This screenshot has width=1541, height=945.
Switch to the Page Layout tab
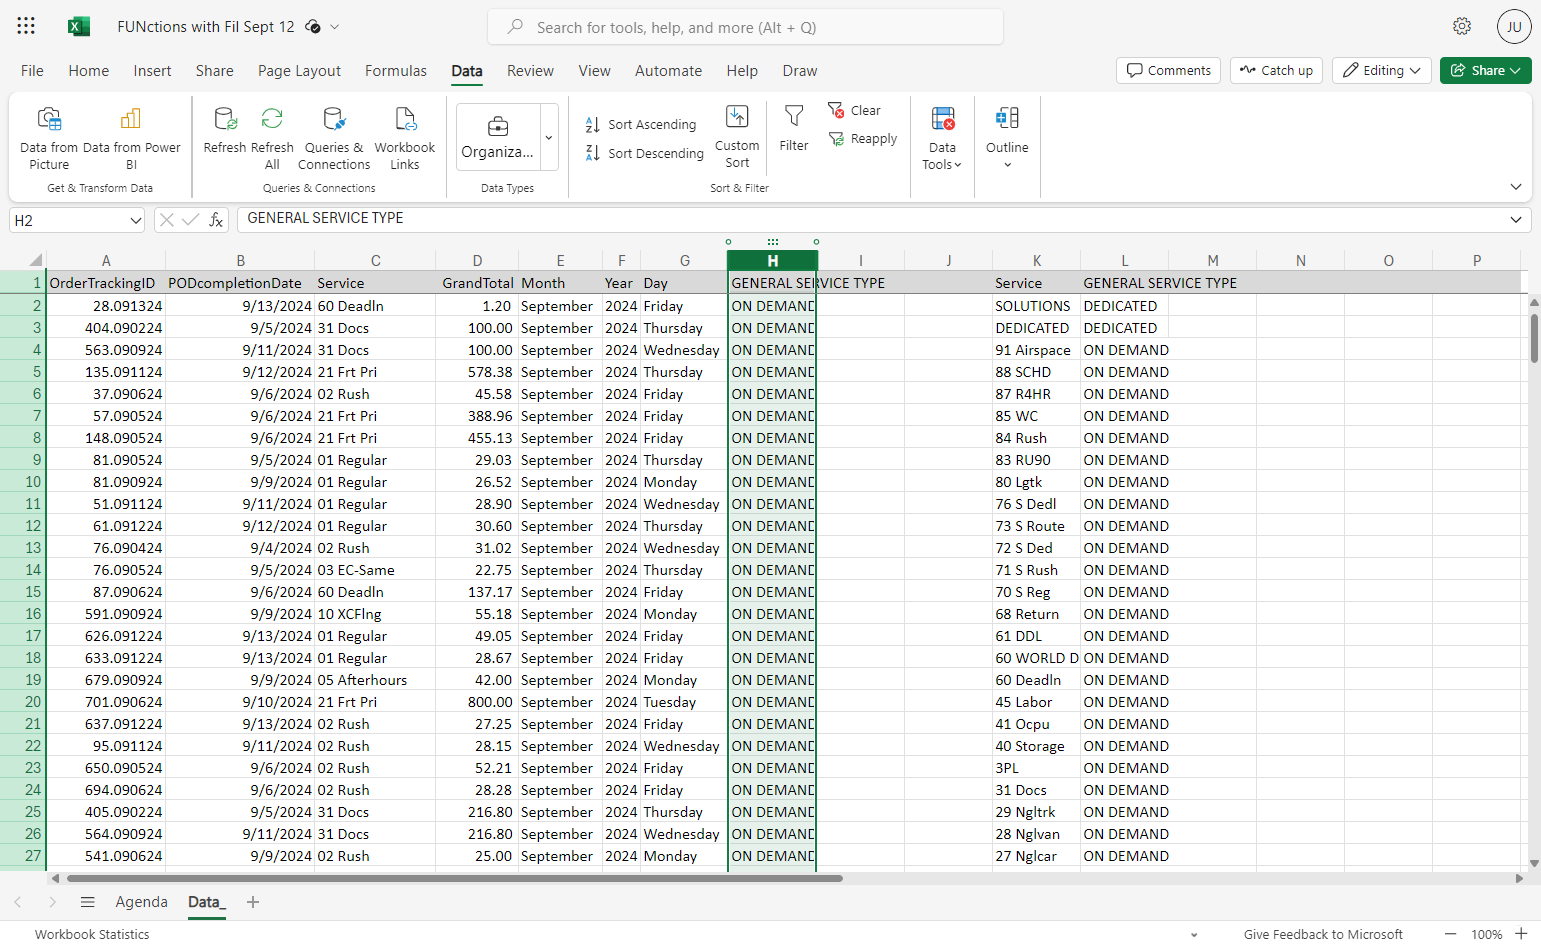point(299,71)
